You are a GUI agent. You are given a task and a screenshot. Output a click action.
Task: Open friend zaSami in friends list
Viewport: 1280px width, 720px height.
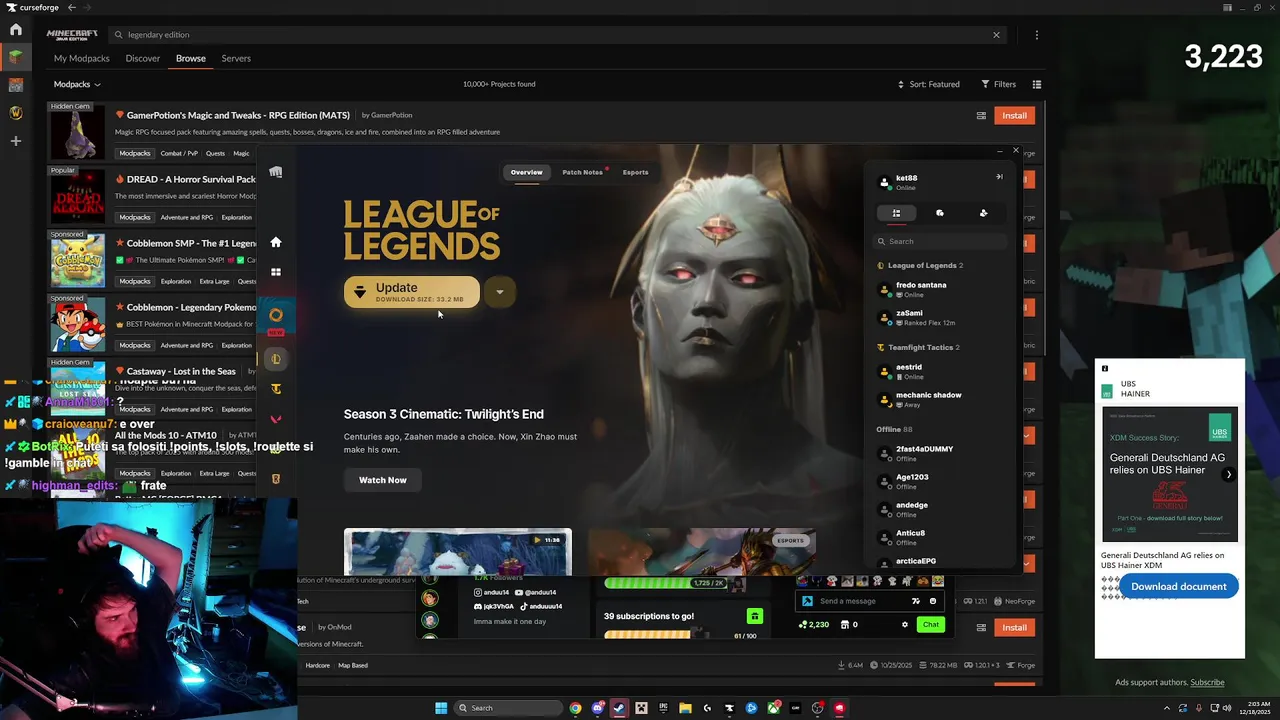coord(940,318)
